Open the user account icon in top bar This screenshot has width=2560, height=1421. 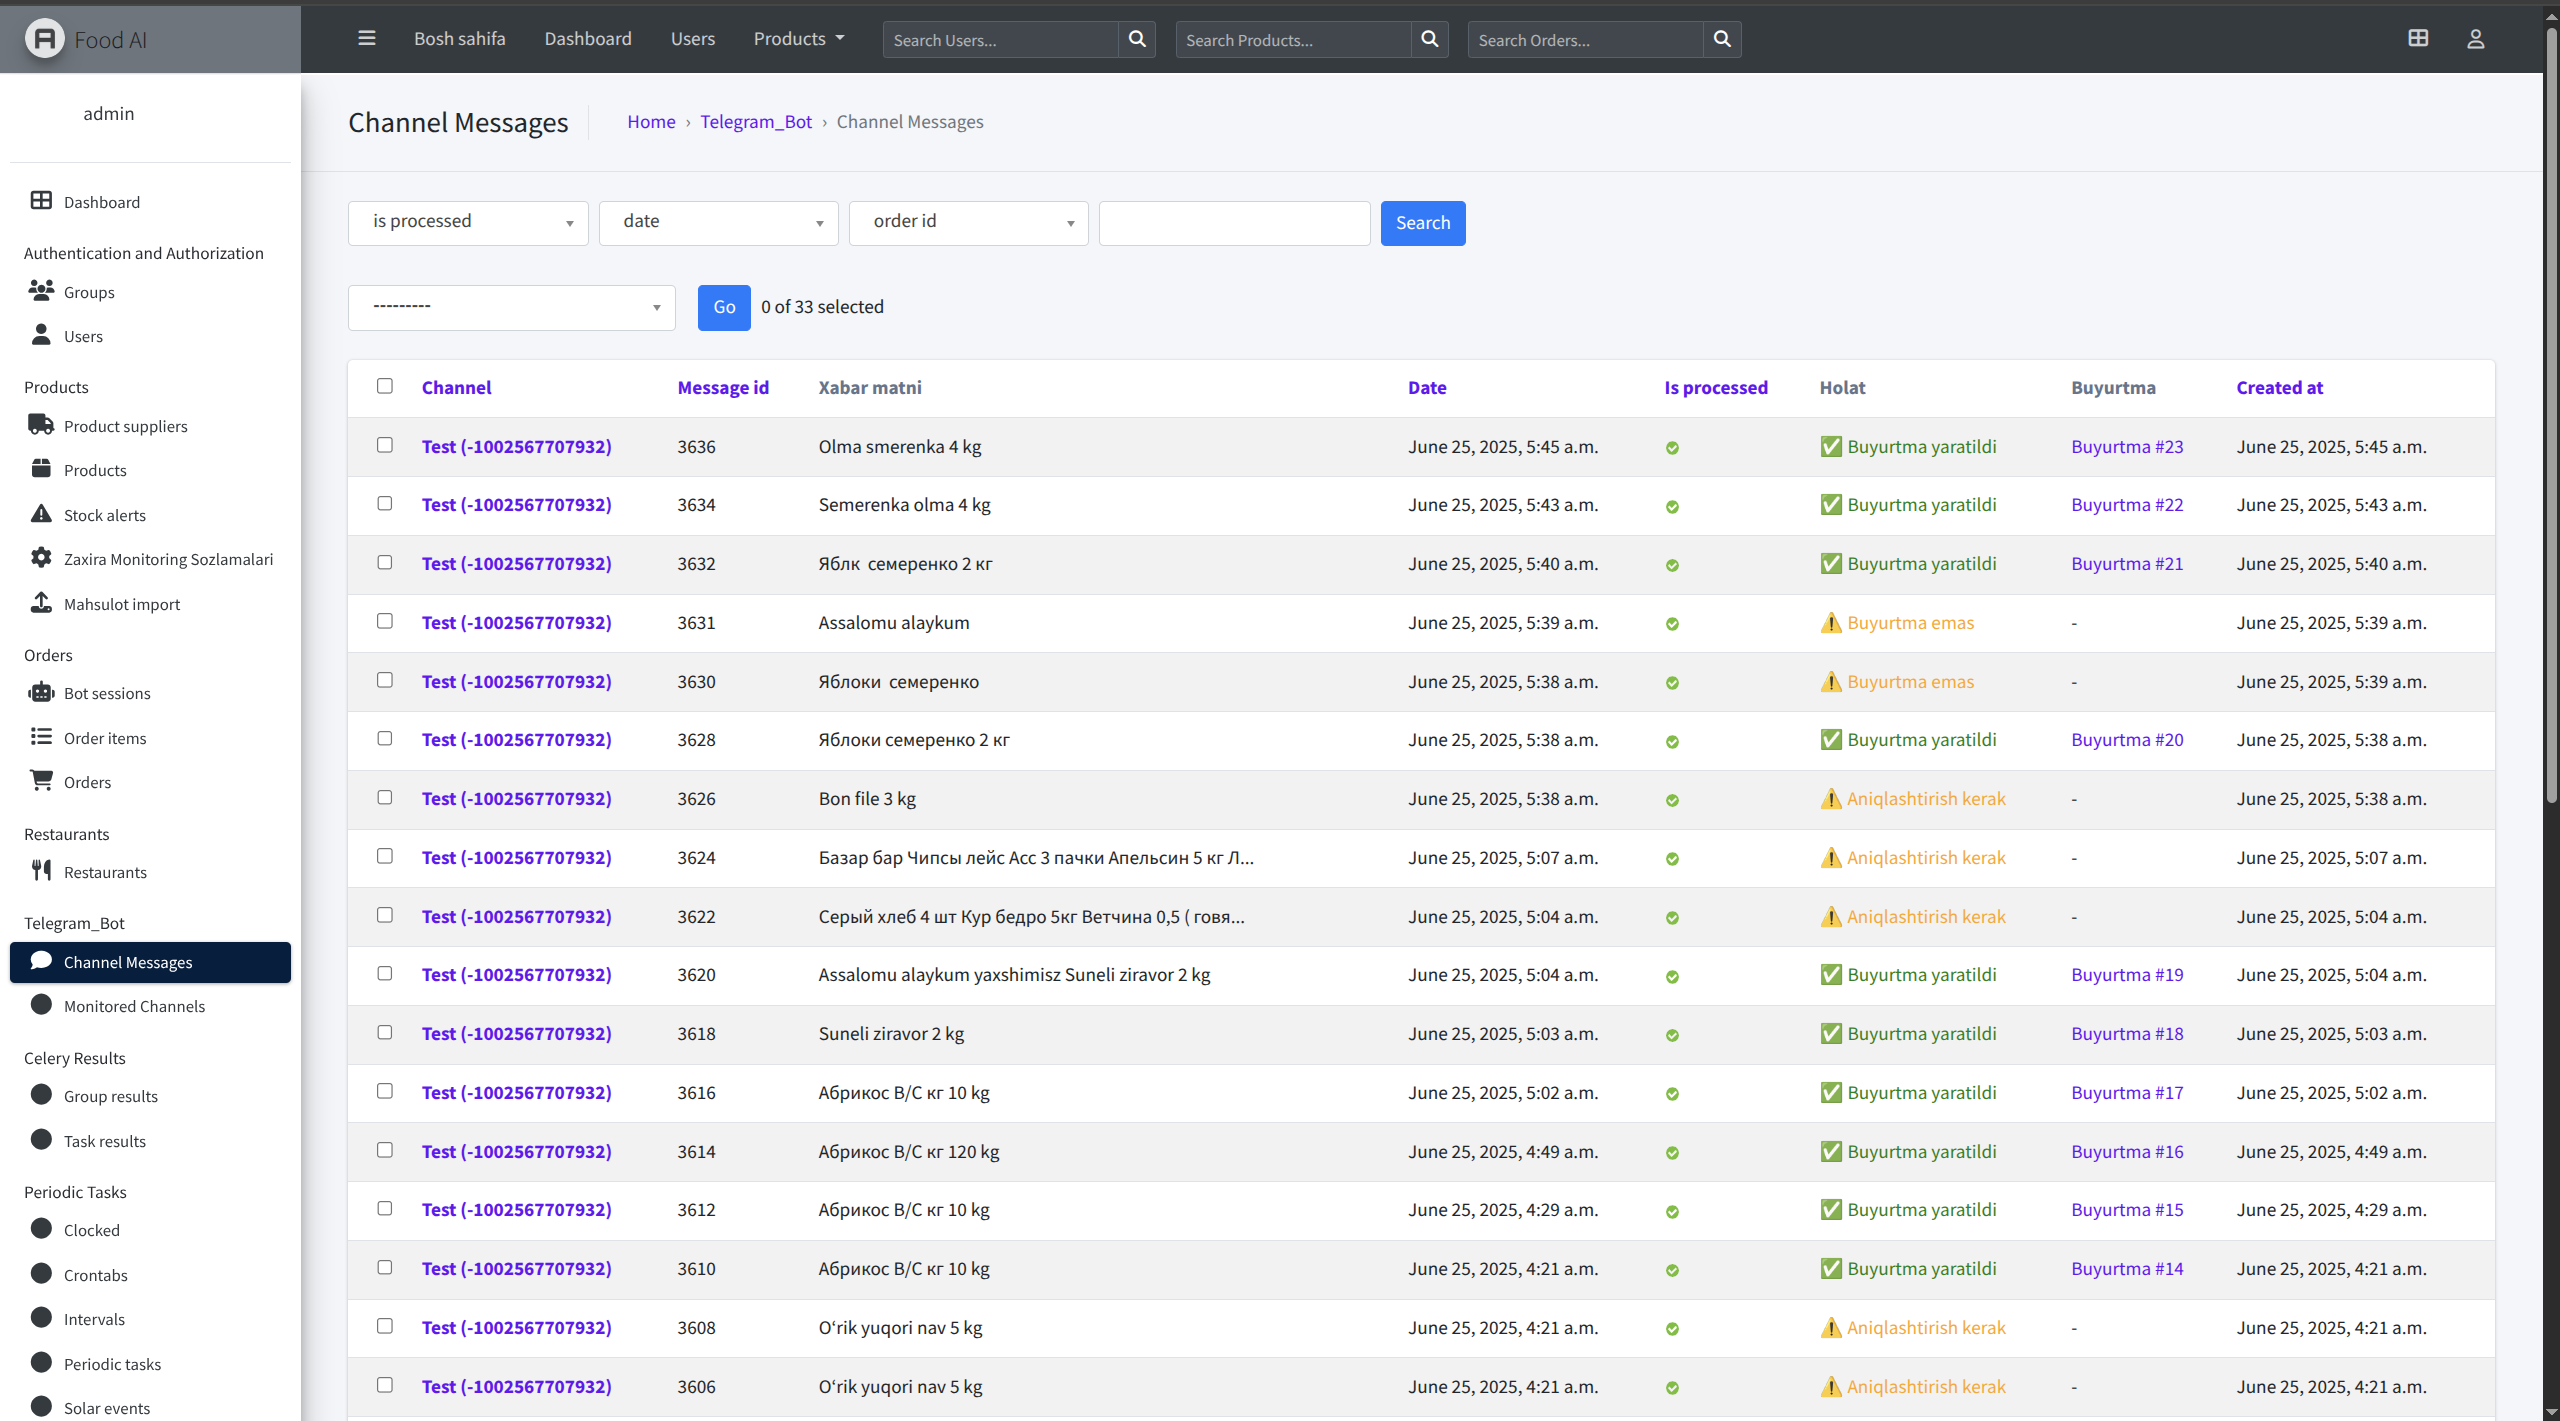coord(2476,38)
